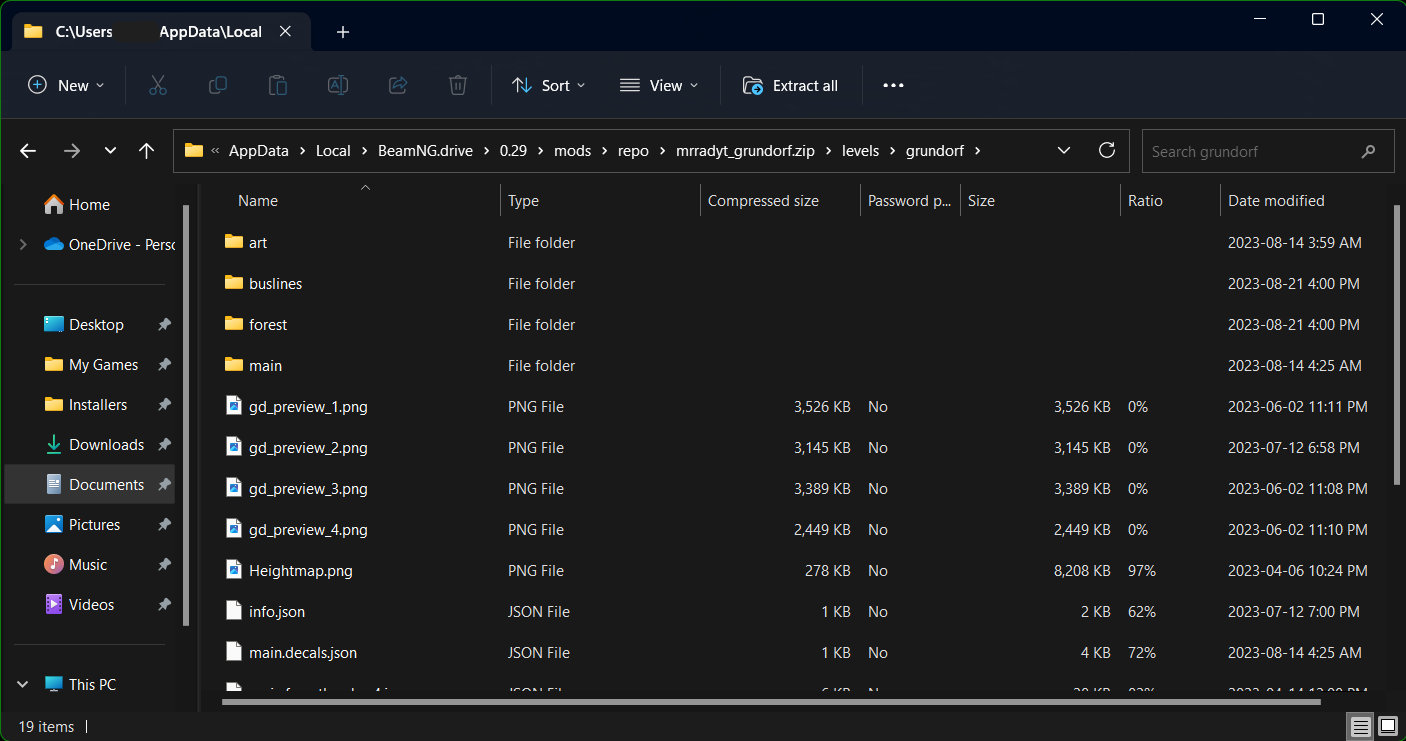This screenshot has width=1406, height=741.
Task: Switch to large thumbnails view toggle
Action: point(1388,726)
